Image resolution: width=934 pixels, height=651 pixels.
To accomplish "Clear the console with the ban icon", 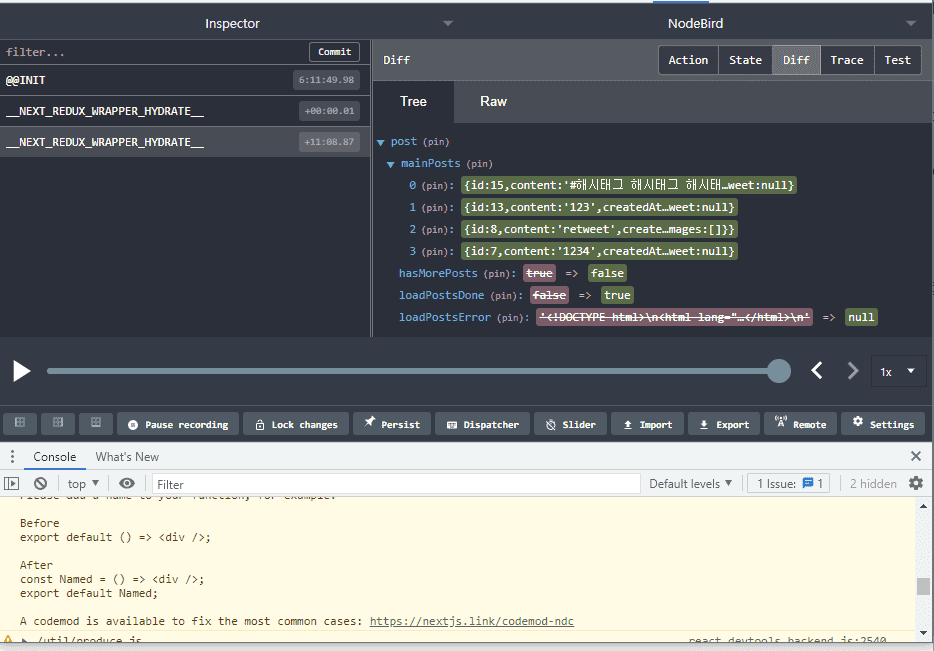I will (x=40, y=484).
